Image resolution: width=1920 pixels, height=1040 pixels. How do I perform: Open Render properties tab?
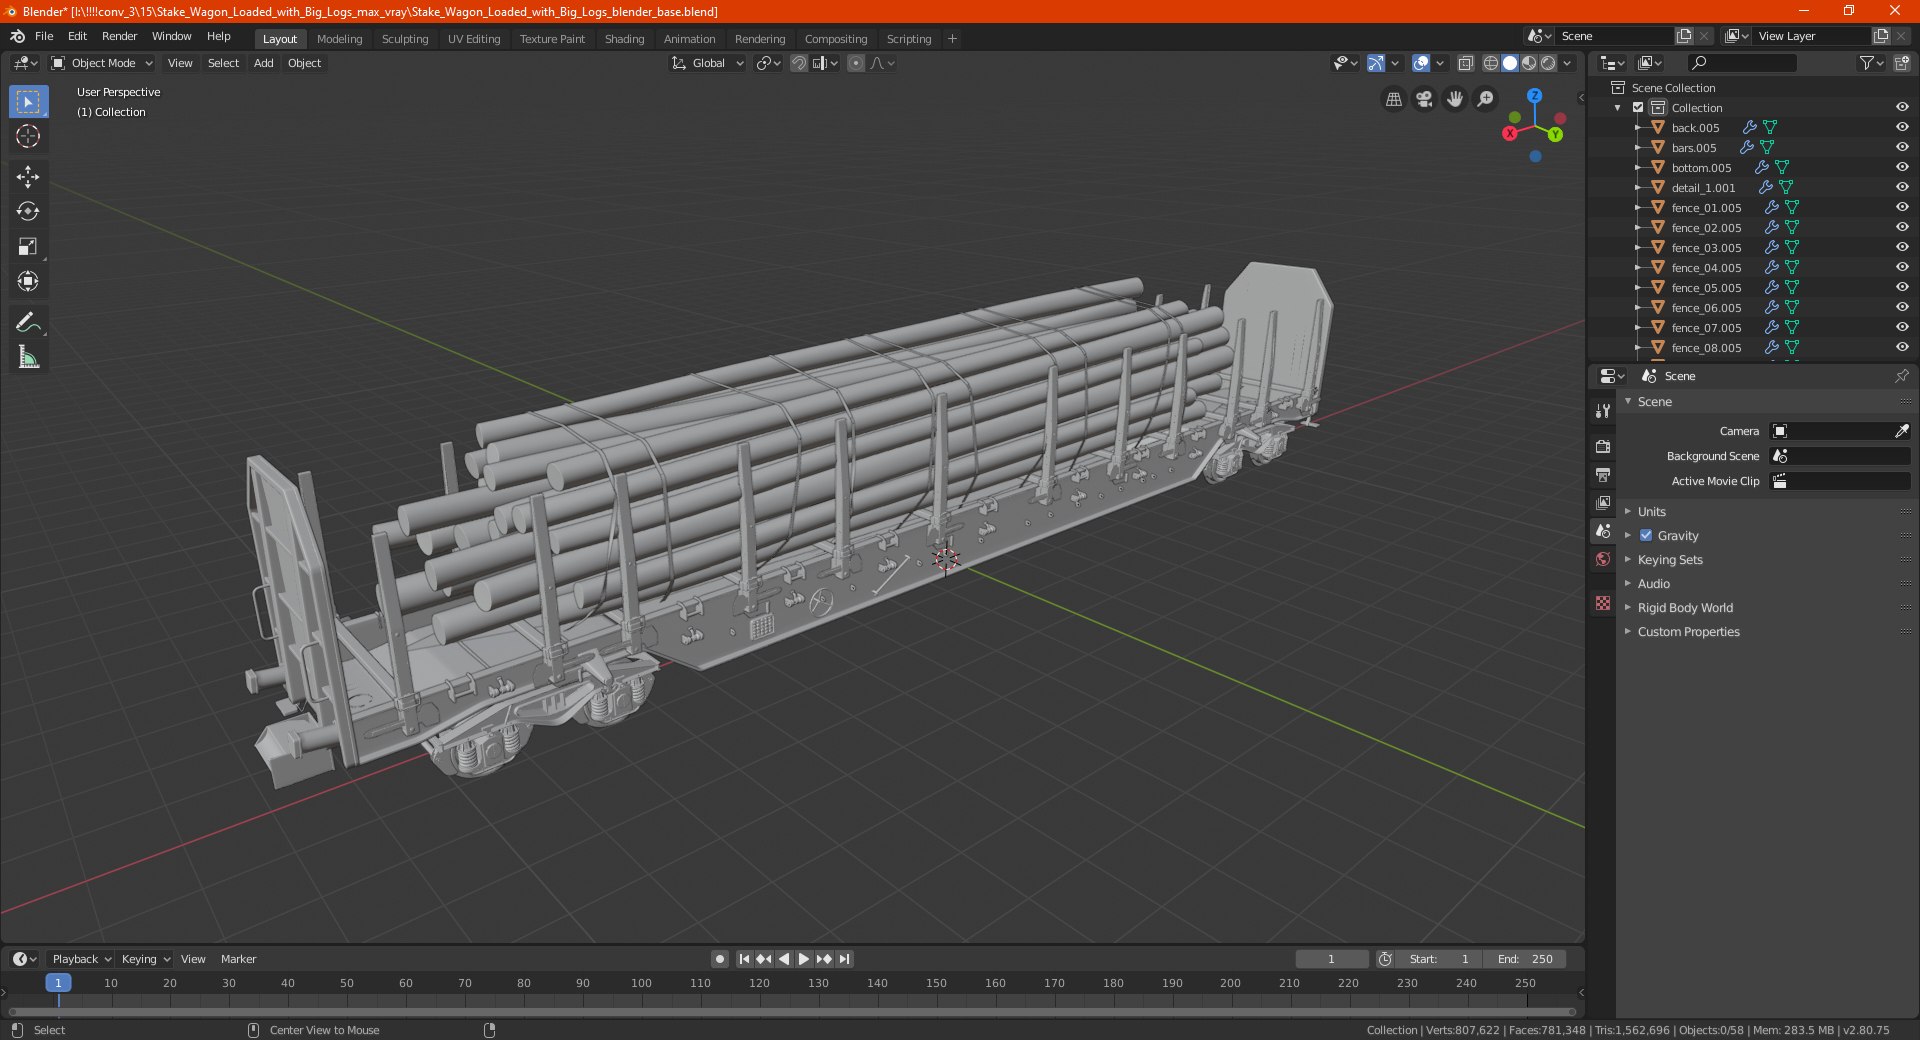[x=1603, y=446]
